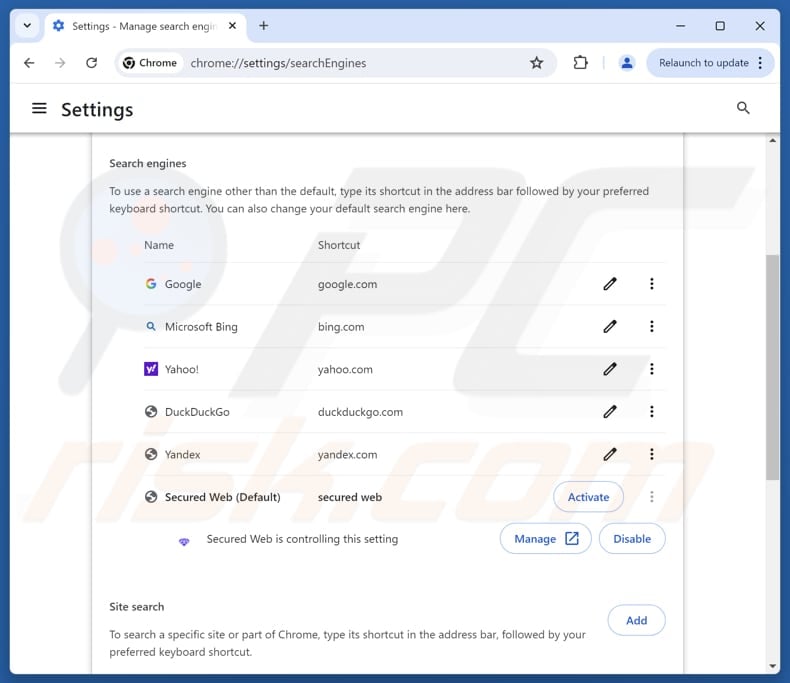Add a new site search
The image size is (790, 683).
tap(636, 621)
